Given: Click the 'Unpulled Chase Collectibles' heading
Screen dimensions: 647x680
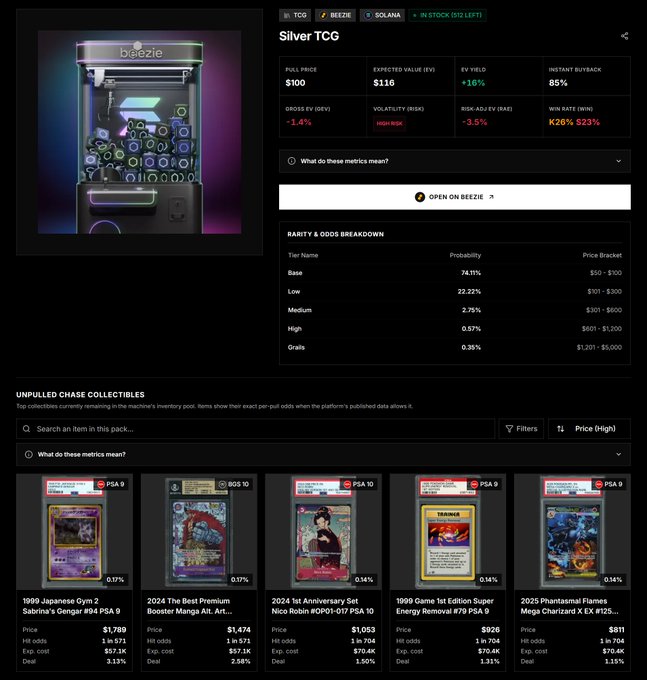Looking at the screenshot, I should pyautogui.click(x=80, y=395).
